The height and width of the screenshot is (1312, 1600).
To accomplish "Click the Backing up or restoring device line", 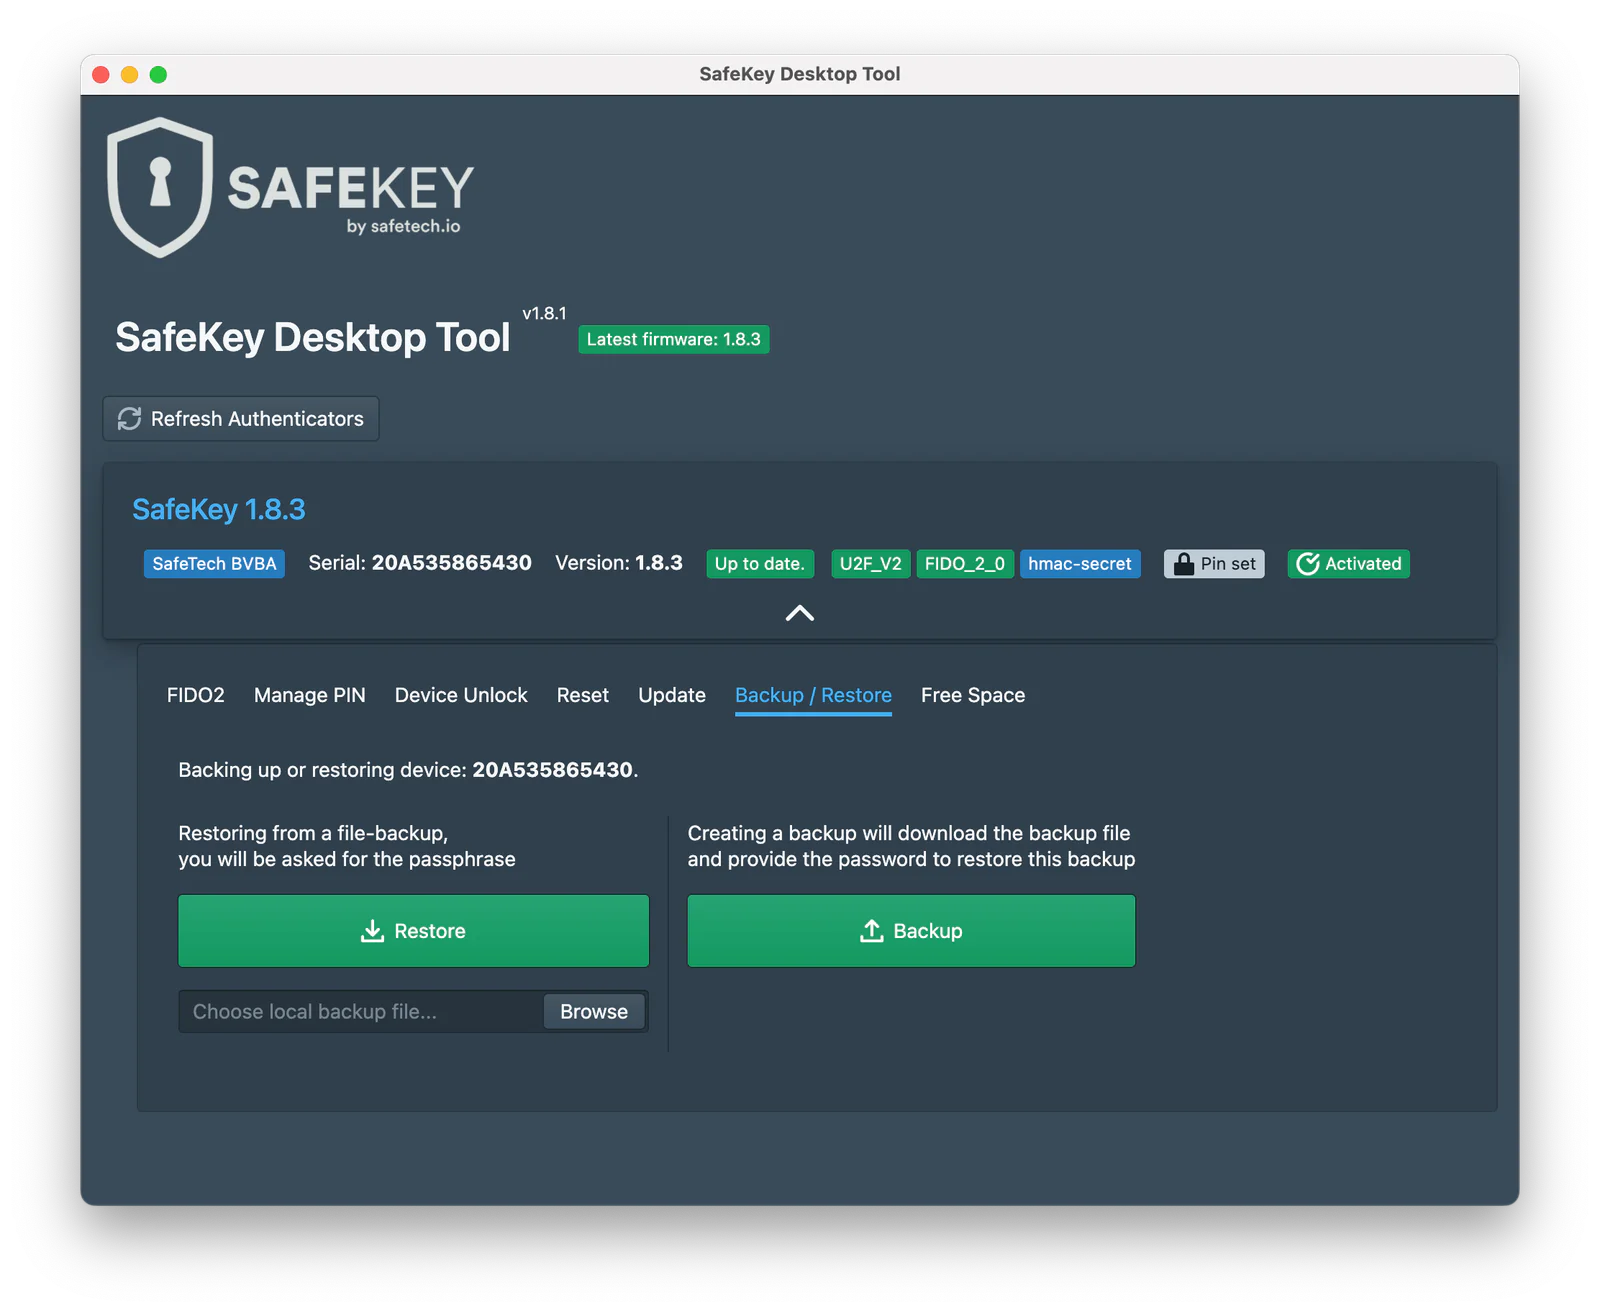I will click(x=408, y=770).
